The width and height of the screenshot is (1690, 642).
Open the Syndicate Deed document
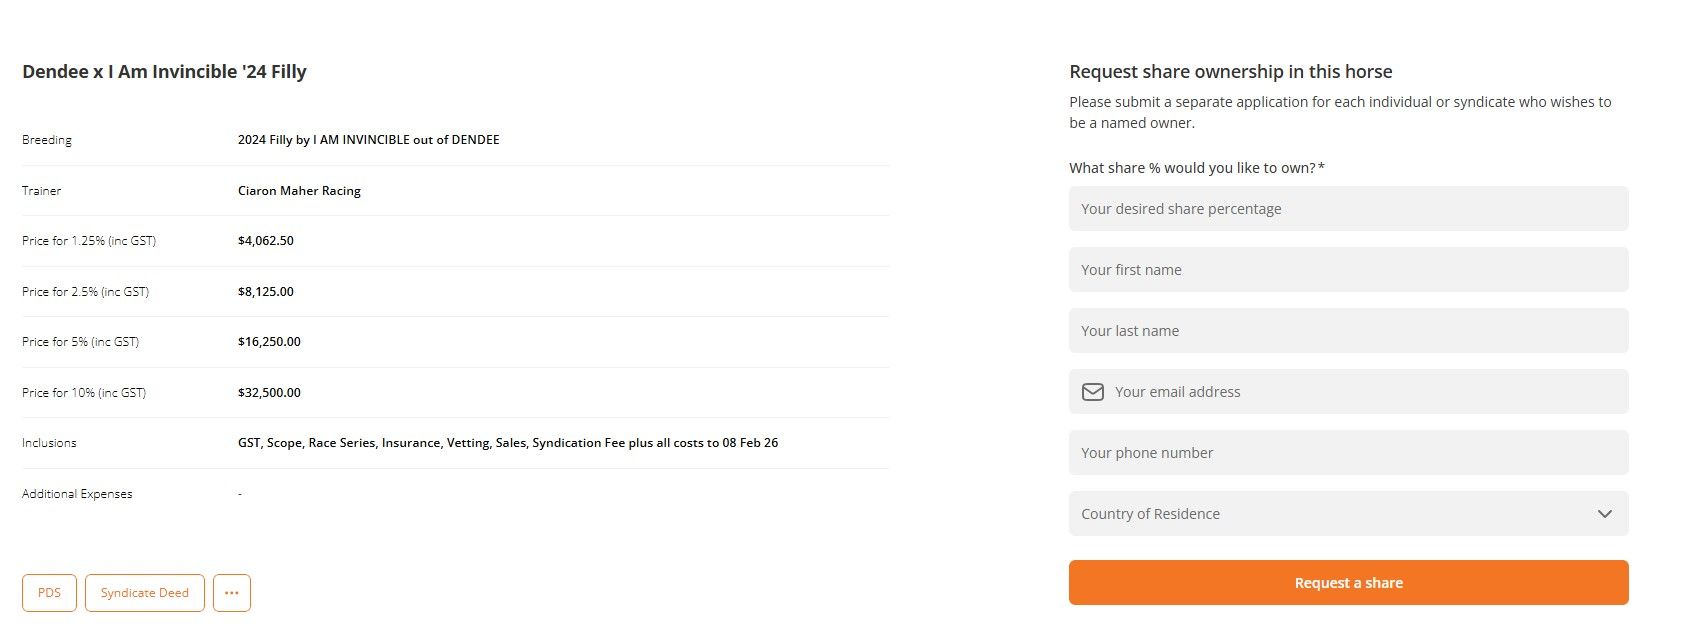point(145,593)
